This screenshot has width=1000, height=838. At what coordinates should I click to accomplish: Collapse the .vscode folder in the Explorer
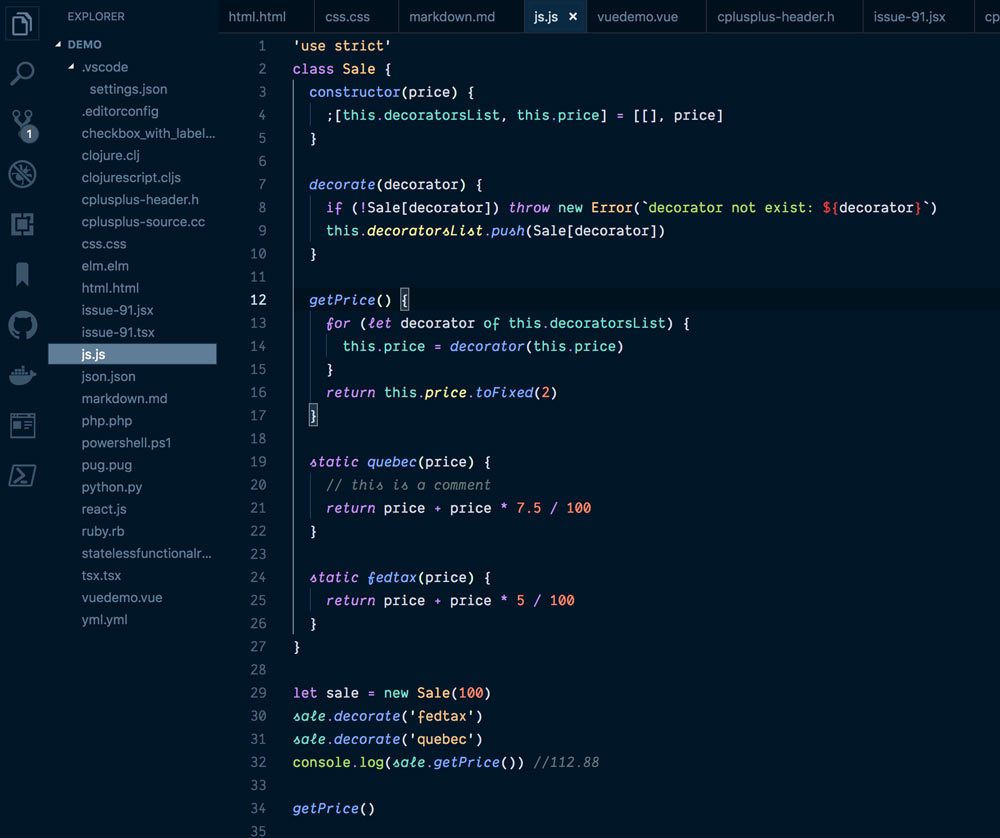coord(70,67)
